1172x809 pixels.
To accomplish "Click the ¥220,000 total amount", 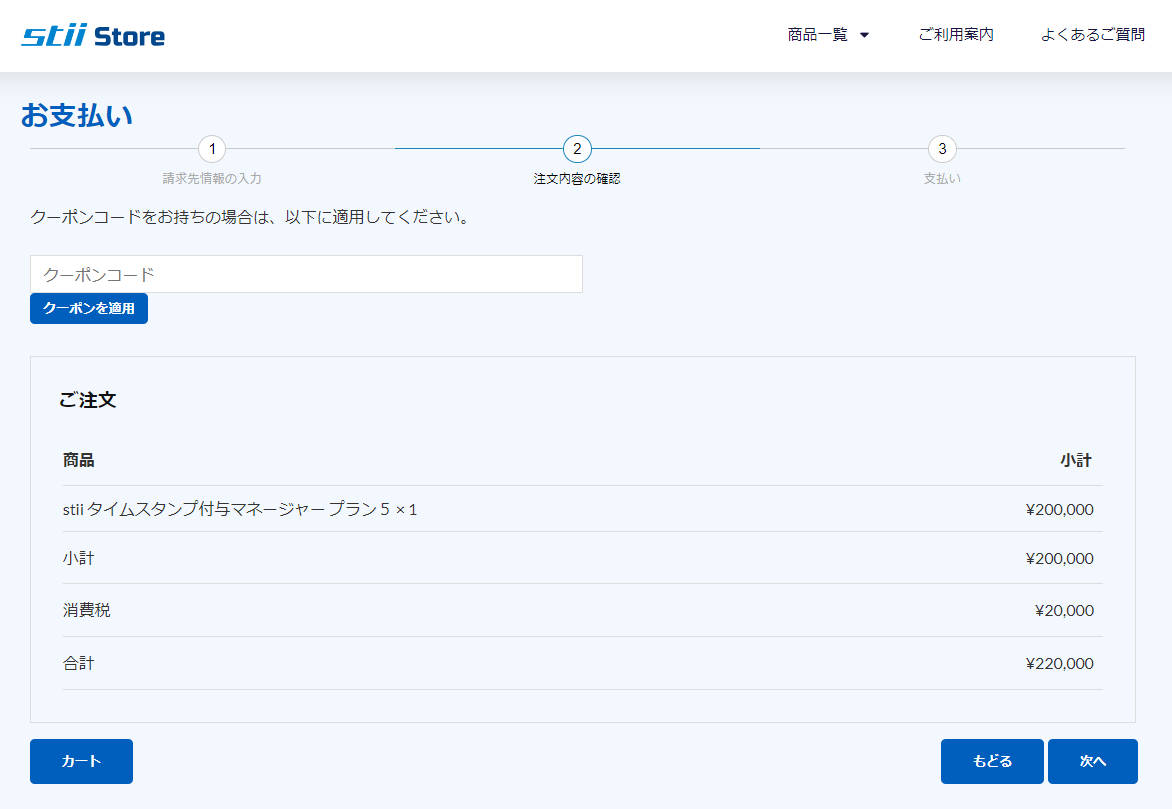I will coord(1059,664).
